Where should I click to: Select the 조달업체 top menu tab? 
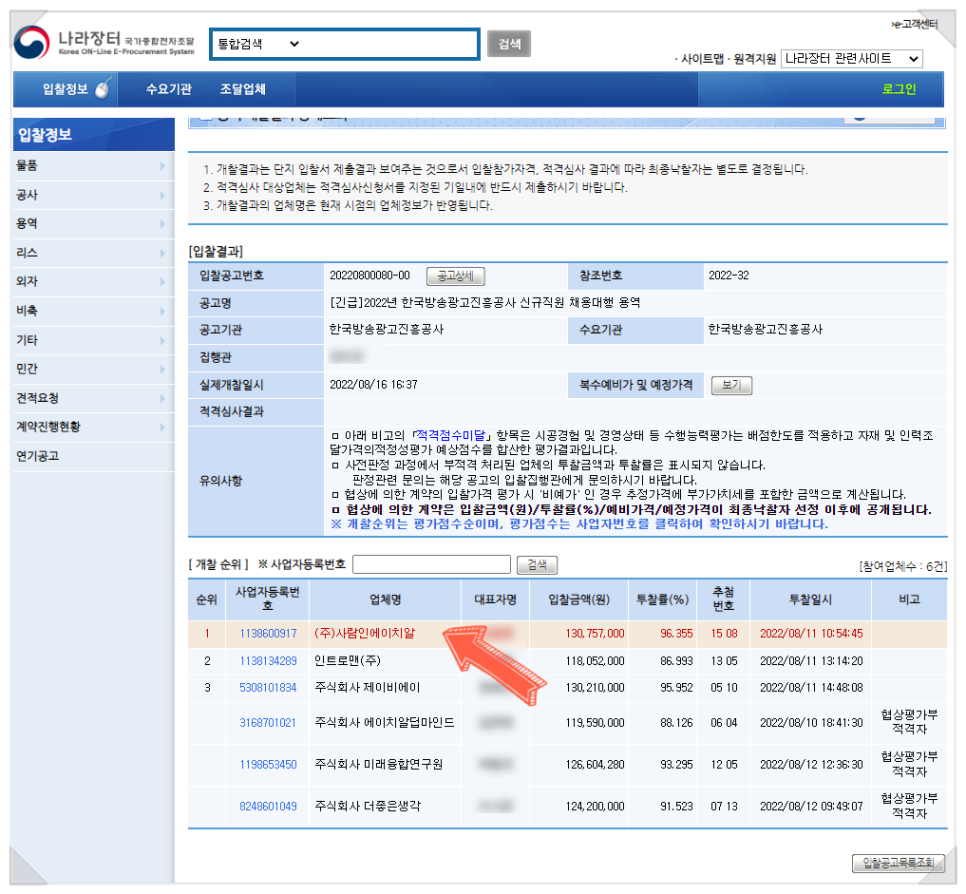(x=243, y=89)
